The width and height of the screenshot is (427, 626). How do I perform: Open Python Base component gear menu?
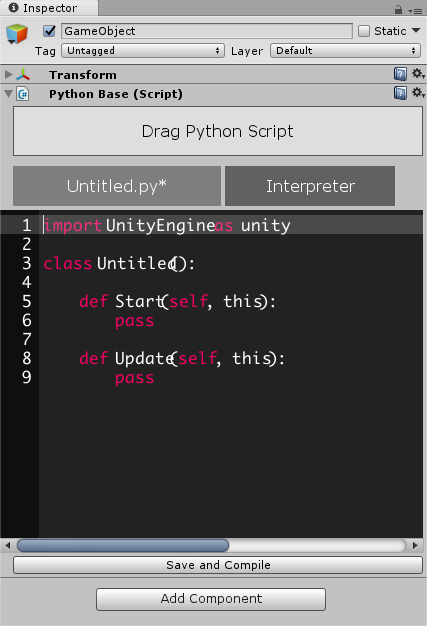418,93
